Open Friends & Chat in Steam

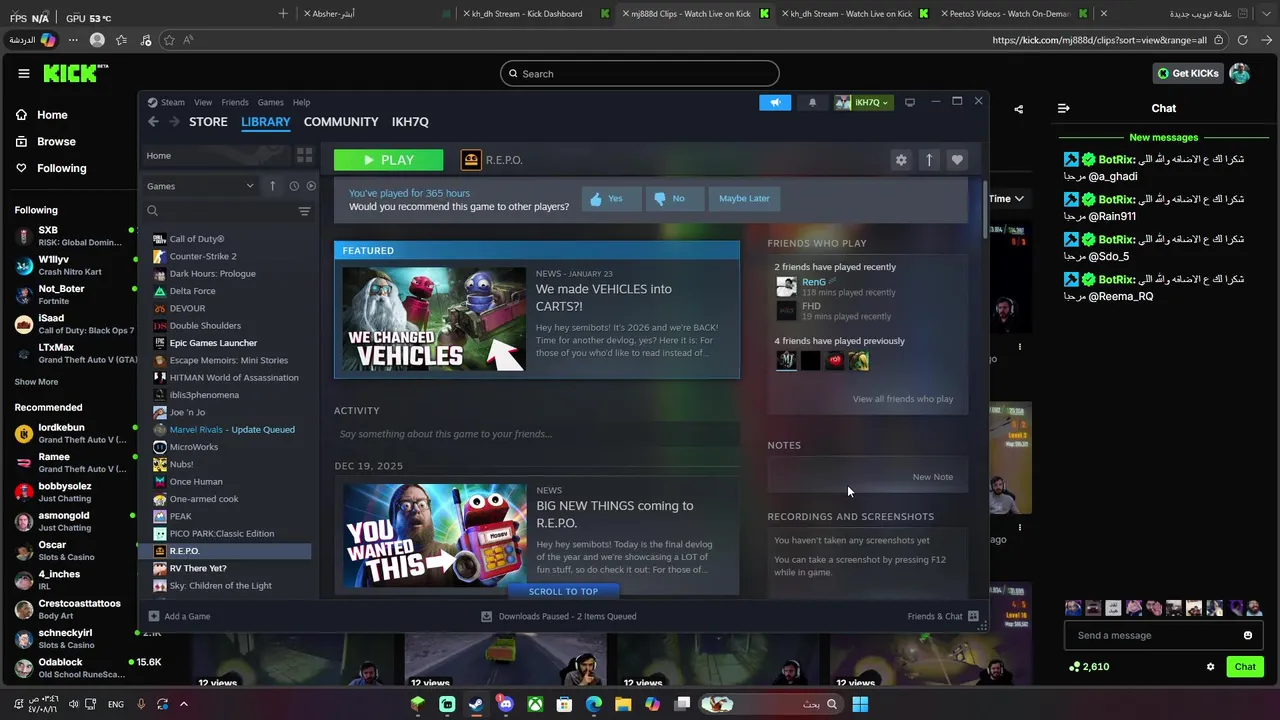[942, 616]
